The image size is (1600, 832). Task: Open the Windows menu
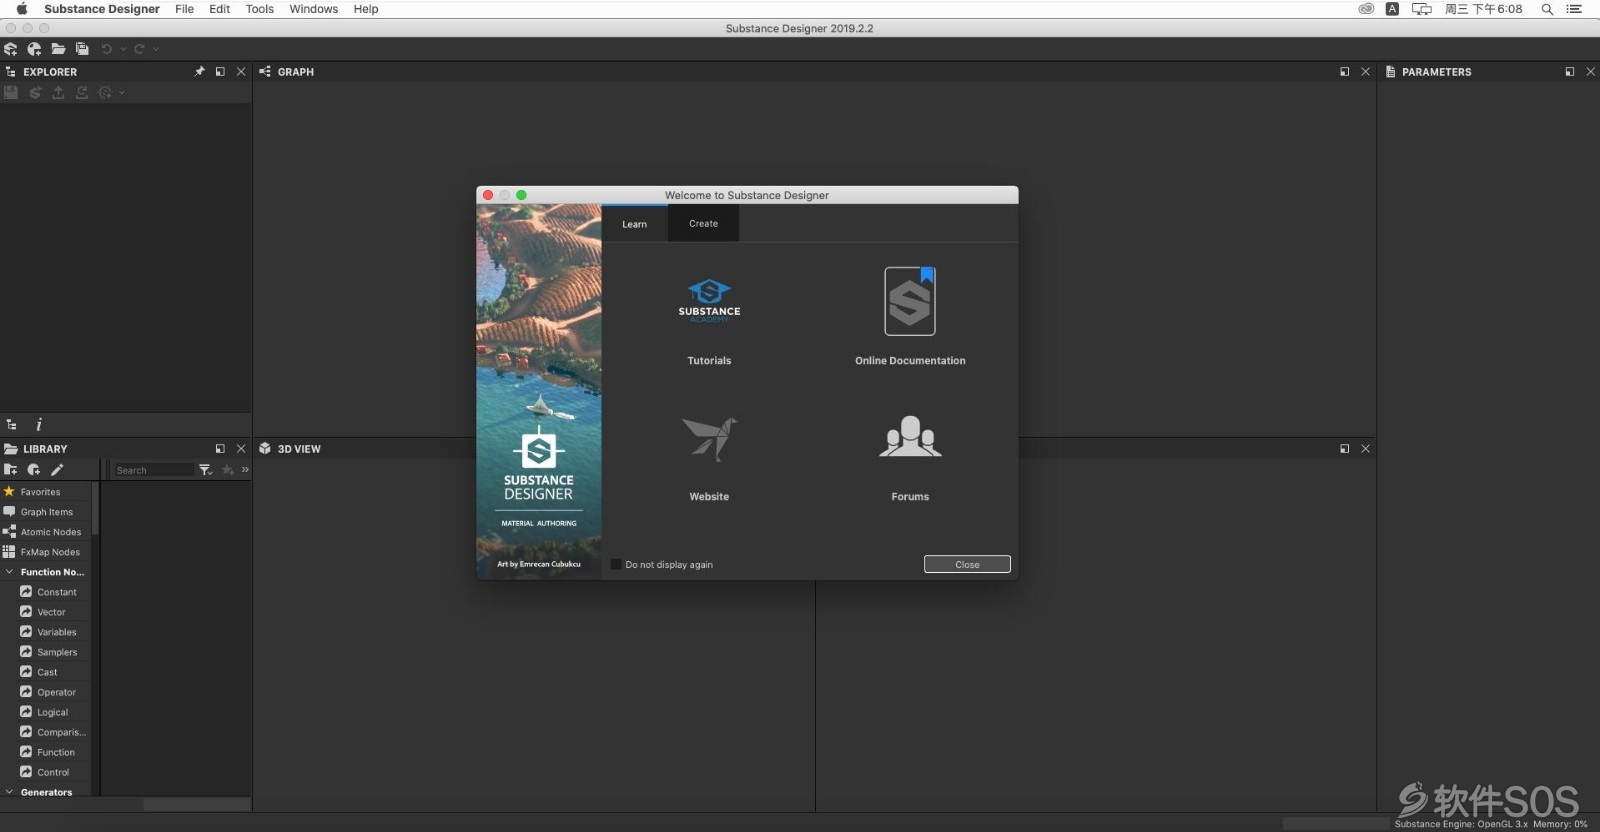pyautogui.click(x=314, y=9)
